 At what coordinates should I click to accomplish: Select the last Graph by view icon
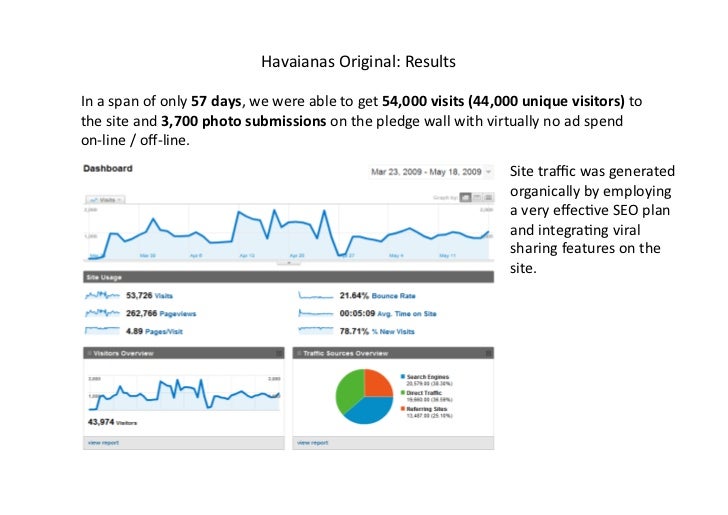click(488, 198)
